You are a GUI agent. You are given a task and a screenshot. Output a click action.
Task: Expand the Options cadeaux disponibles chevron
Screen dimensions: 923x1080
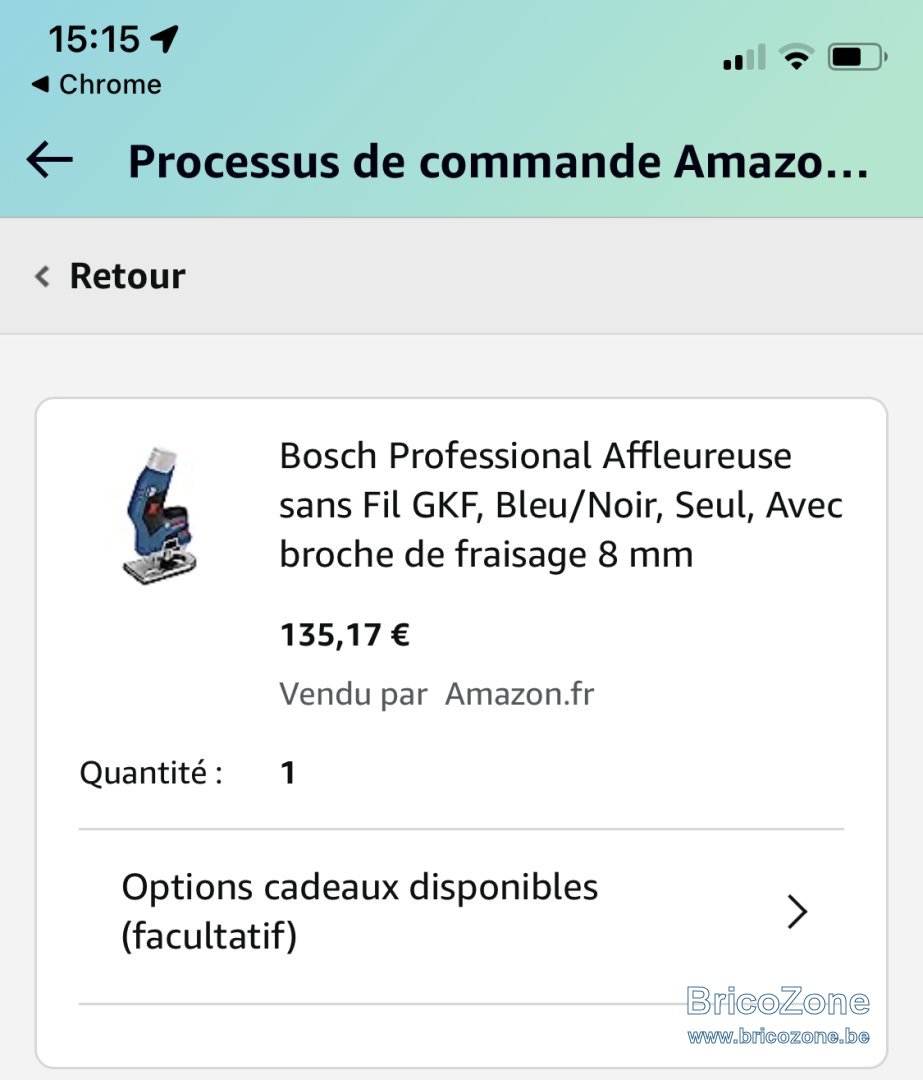[x=797, y=912]
